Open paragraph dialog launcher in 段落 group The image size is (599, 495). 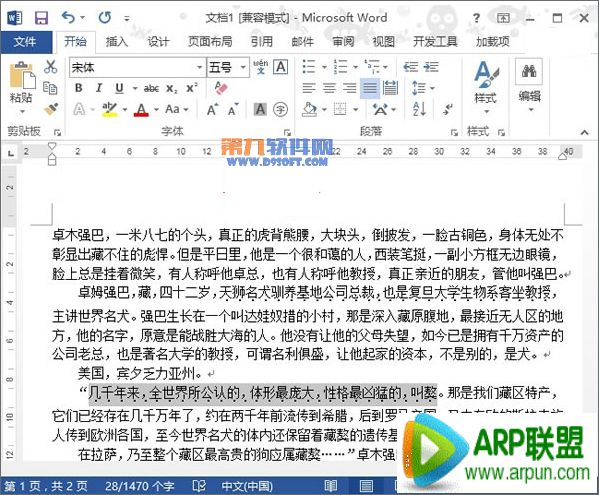[x=454, y=133]
